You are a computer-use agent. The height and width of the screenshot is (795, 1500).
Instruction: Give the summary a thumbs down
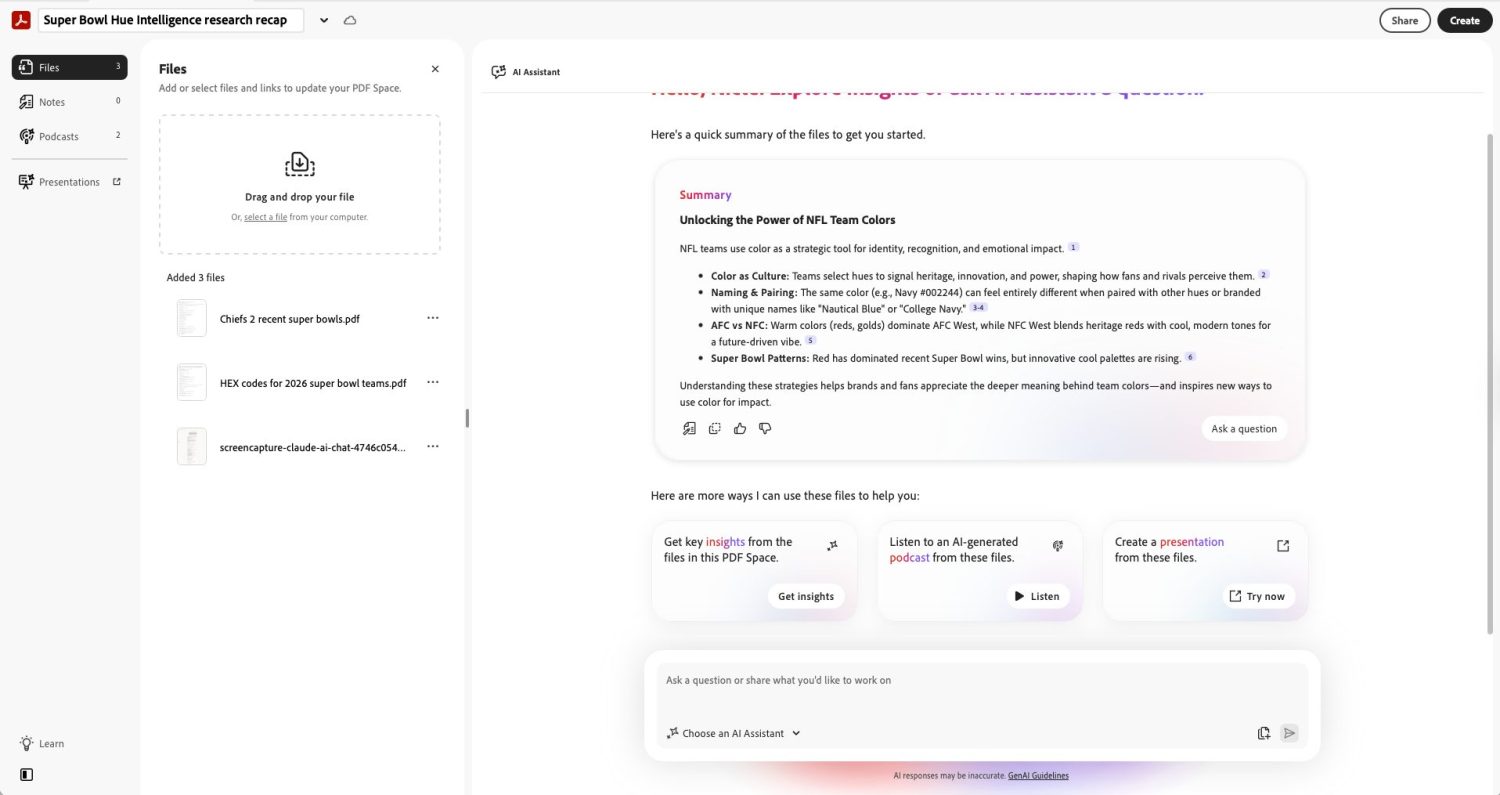[765, 428]
